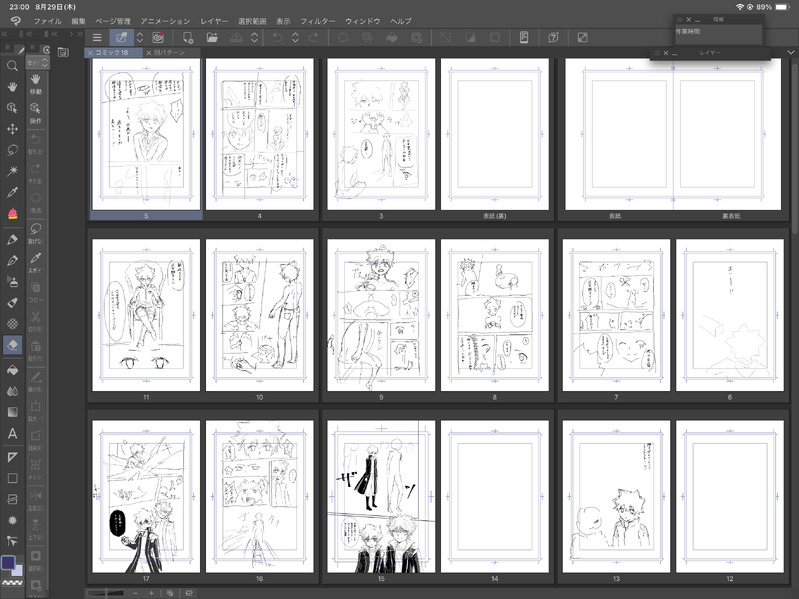Click the Wi-Fi status icon
The height and width of the screenshot is (599, 799).
coord(740,7)
